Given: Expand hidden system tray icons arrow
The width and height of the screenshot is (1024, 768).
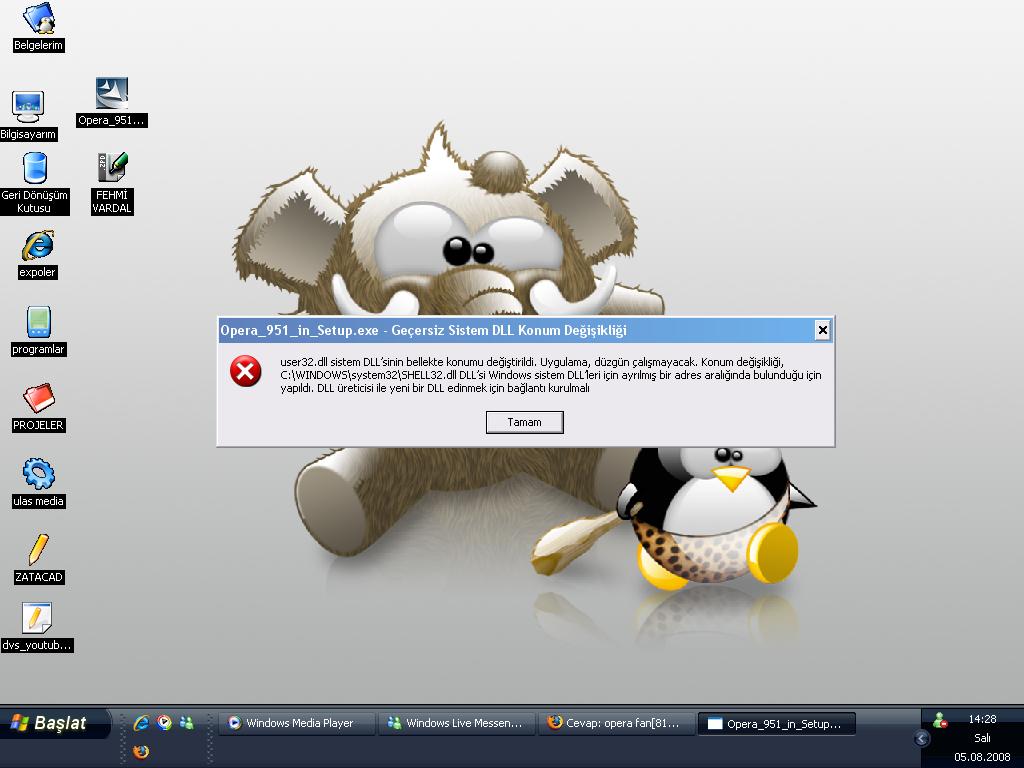Looking at the screenshot, I should click(922, 739).
